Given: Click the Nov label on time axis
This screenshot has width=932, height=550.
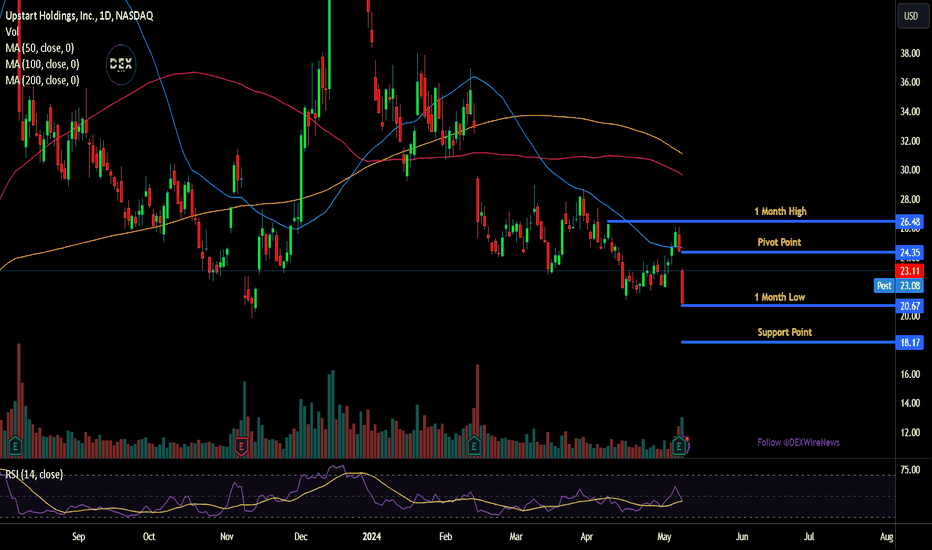Looking at the screenshot, I should click(x=226, y=536).
